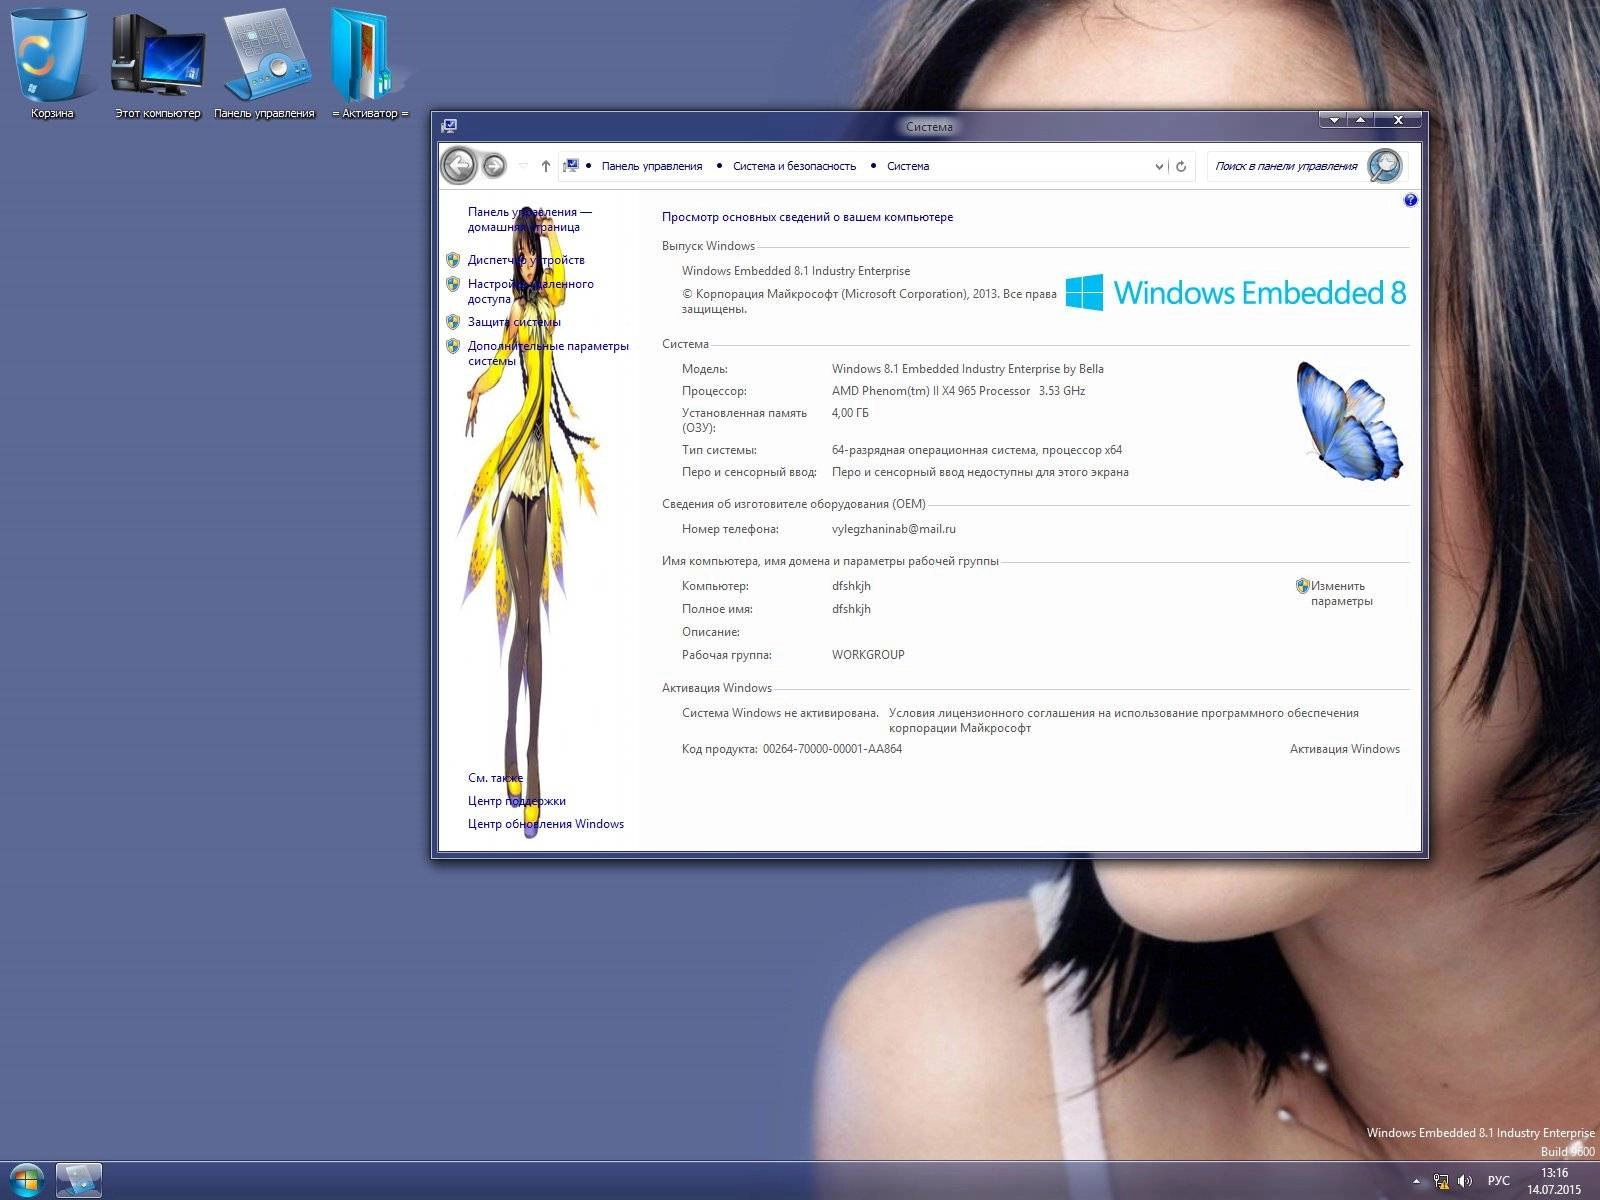Click the Система window title icon

coord(449,126)
